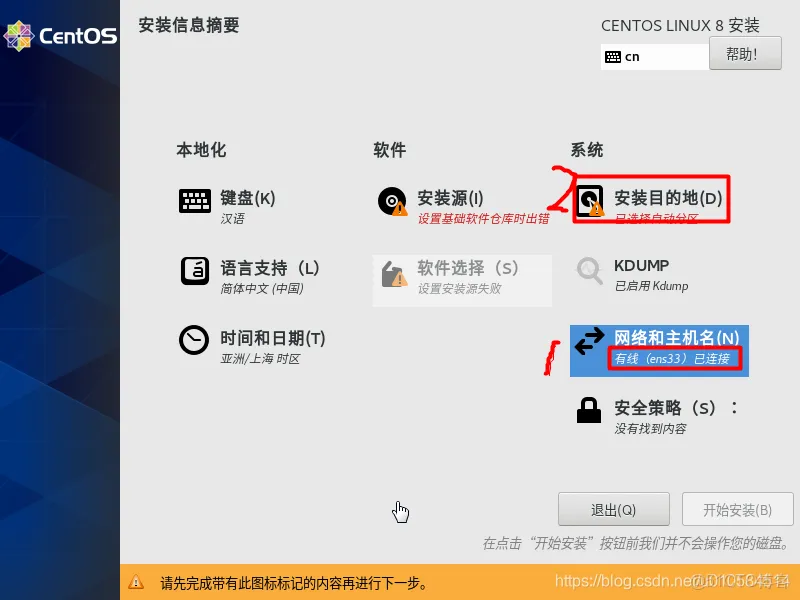
Task: Select 时间和日期(T) entry
Action: coord(272,338)
